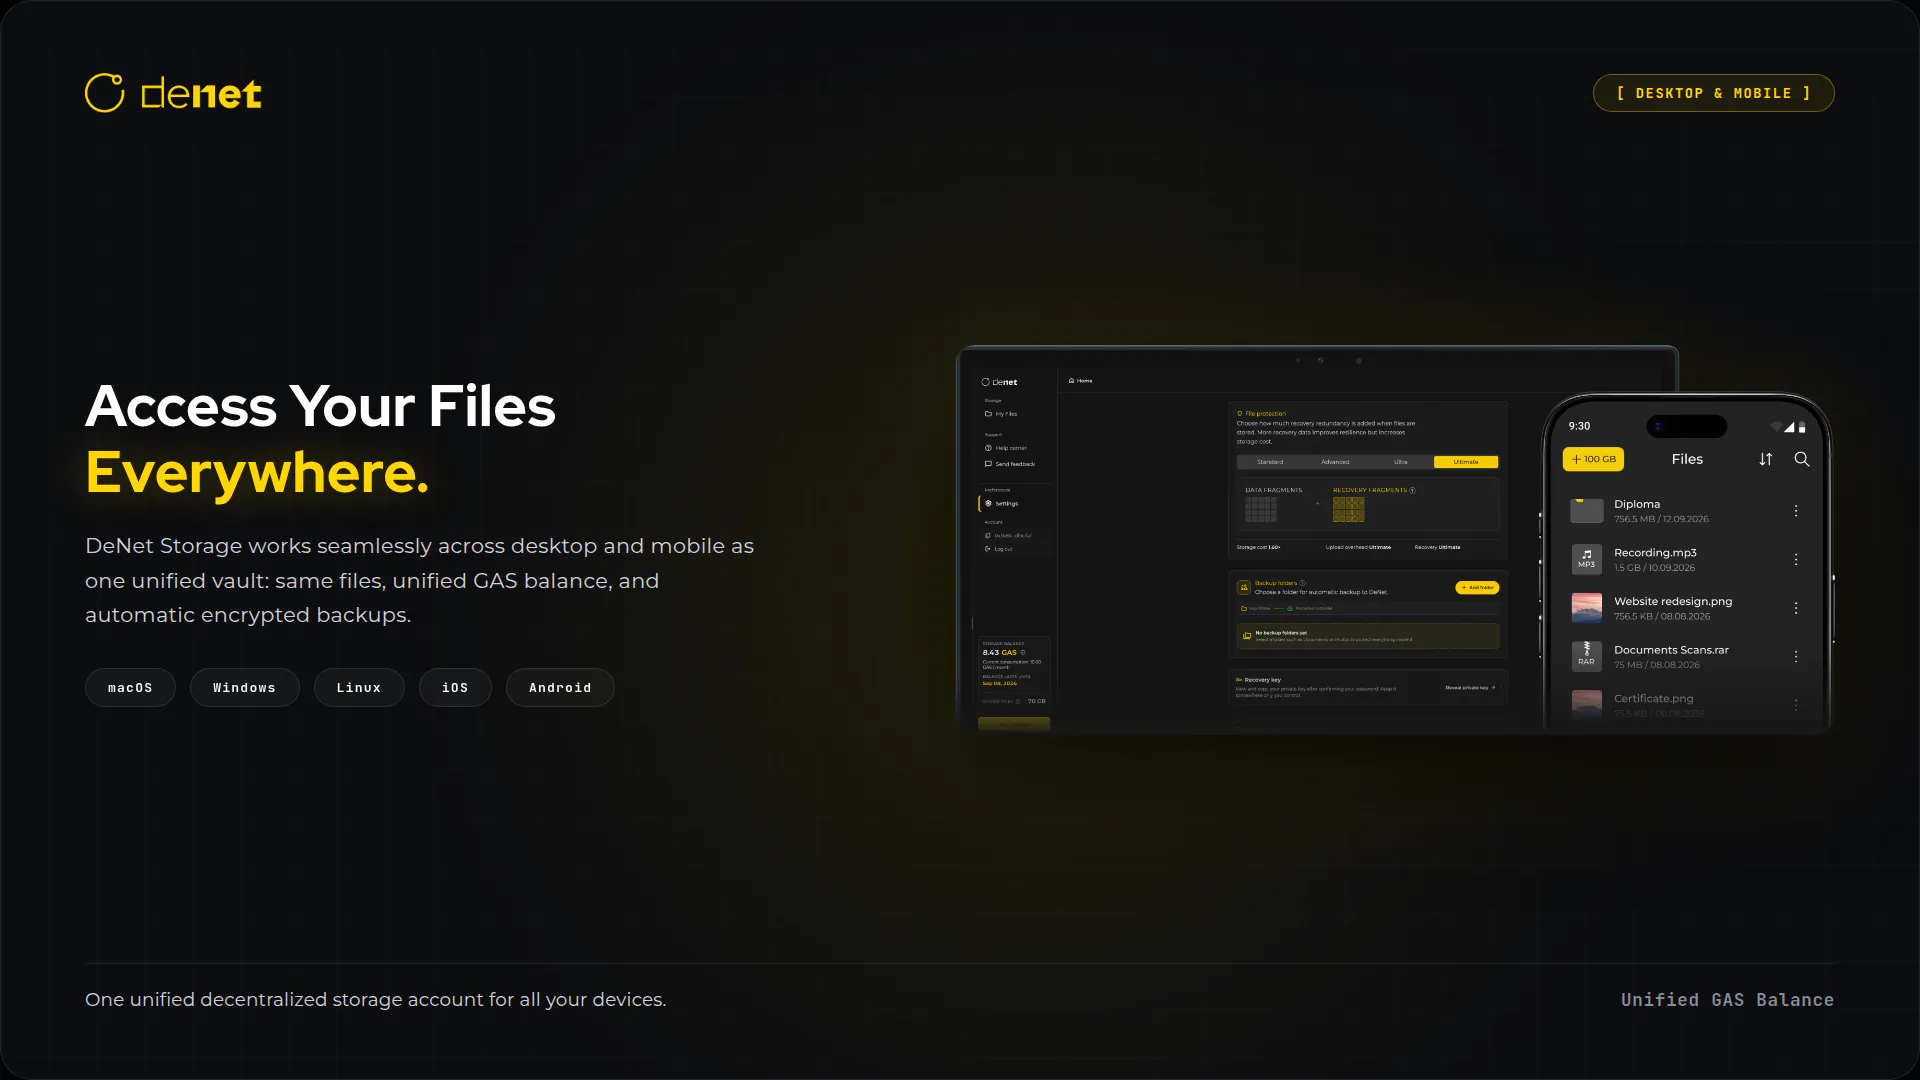Click Backup folders info icon
Viewport: 1920px width, 1080px height.
coord(1302,583)
